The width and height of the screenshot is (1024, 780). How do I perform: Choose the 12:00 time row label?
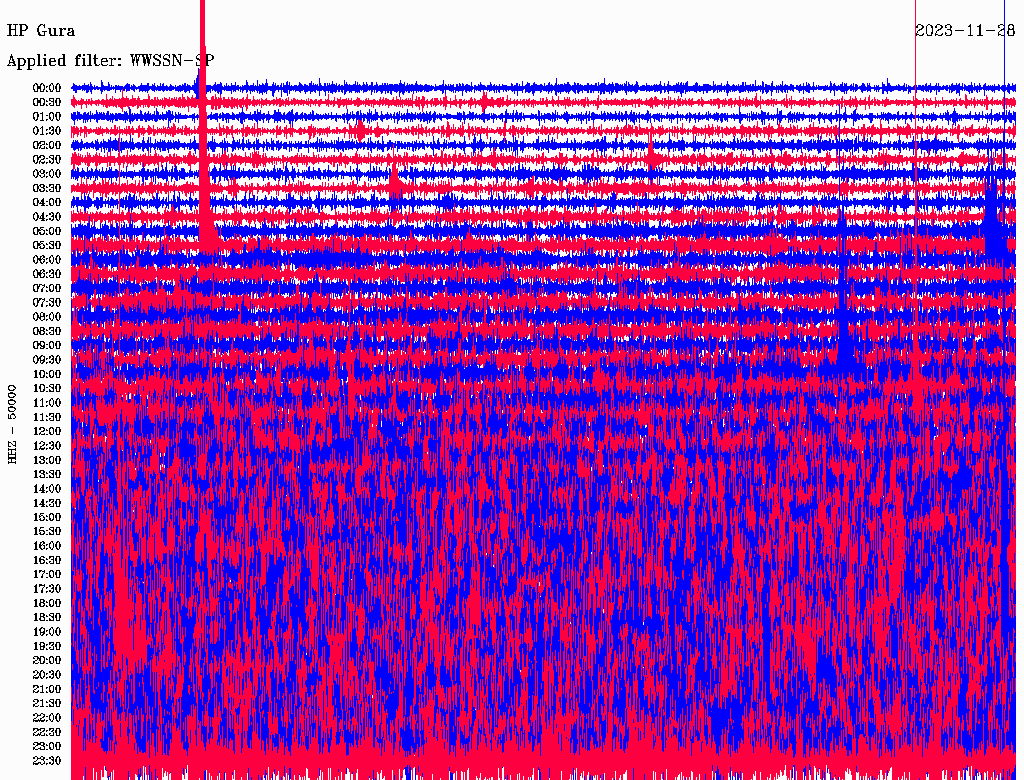pyautogui.click(x=47, y=432)
